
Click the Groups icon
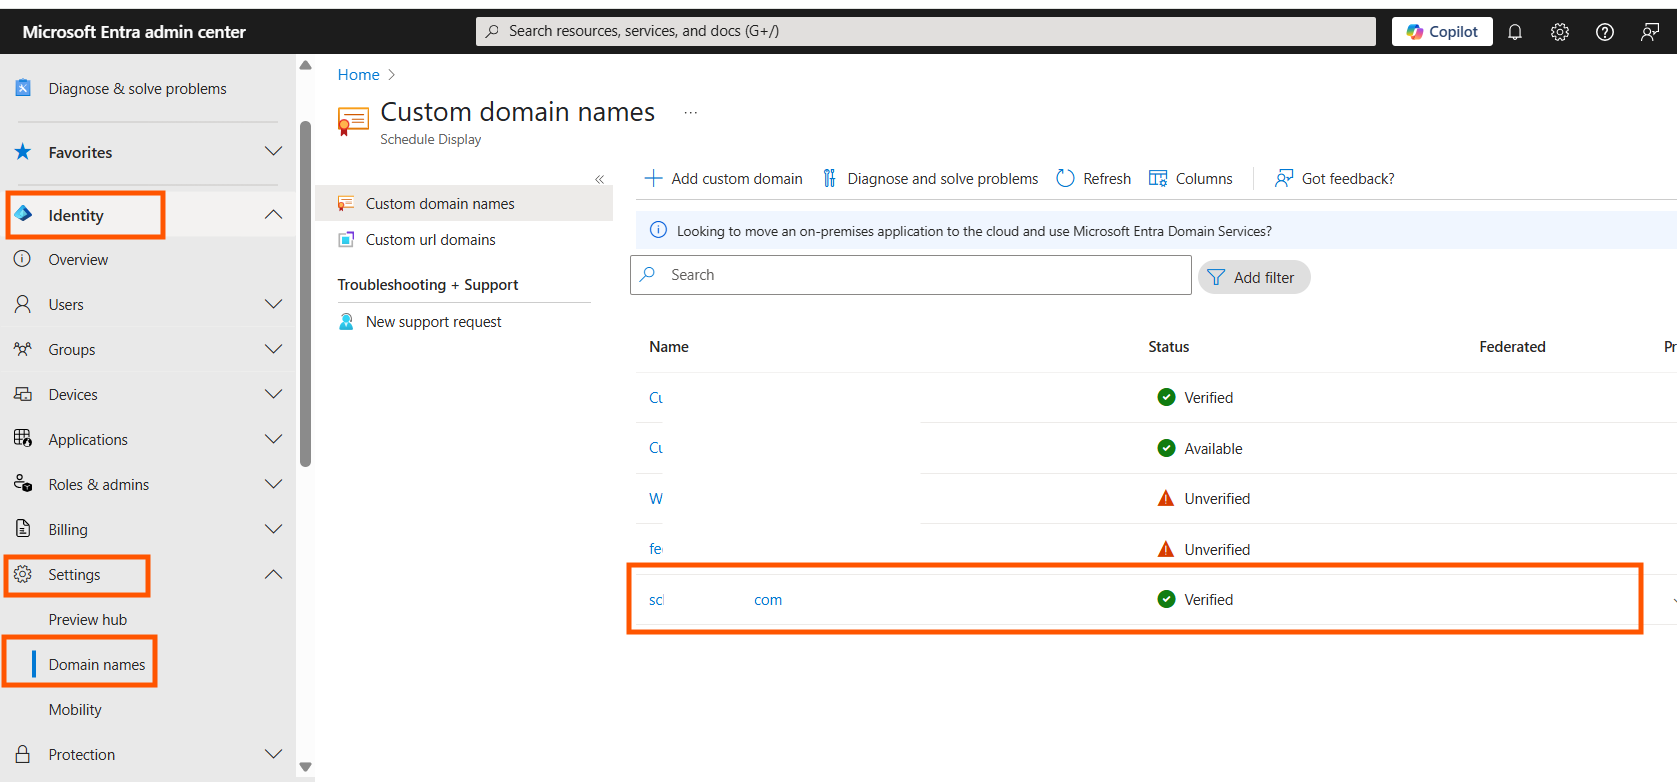pyautogui.click(x=22, y=349)
